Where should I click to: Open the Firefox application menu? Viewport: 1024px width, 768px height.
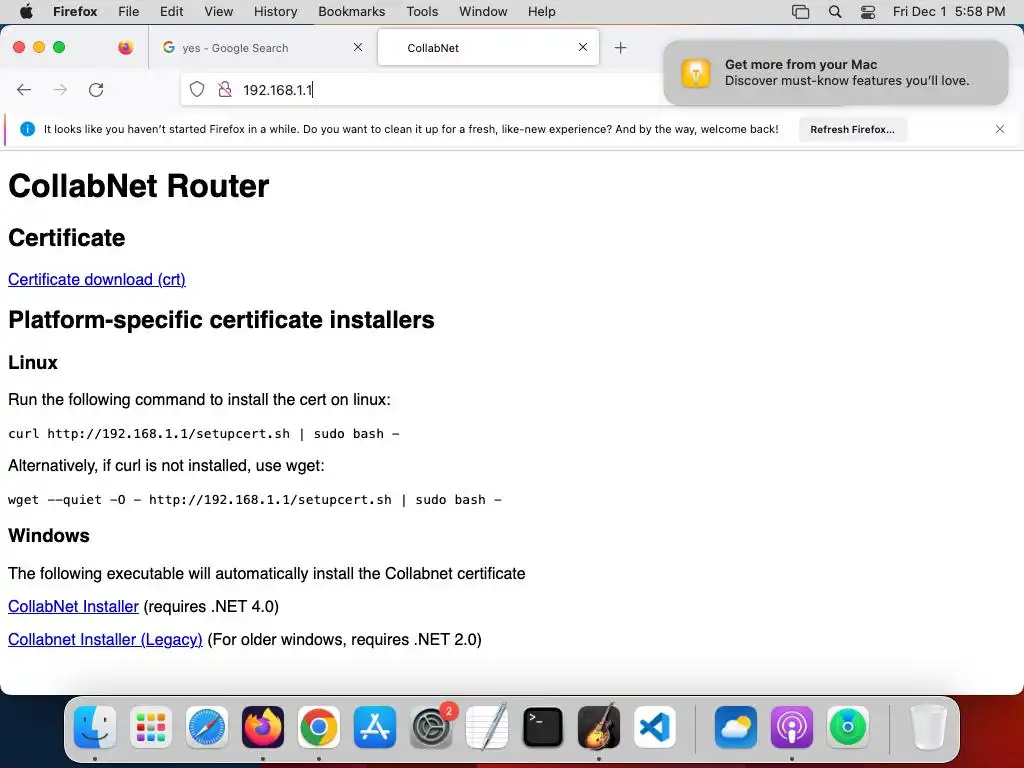tap(75, 11)
